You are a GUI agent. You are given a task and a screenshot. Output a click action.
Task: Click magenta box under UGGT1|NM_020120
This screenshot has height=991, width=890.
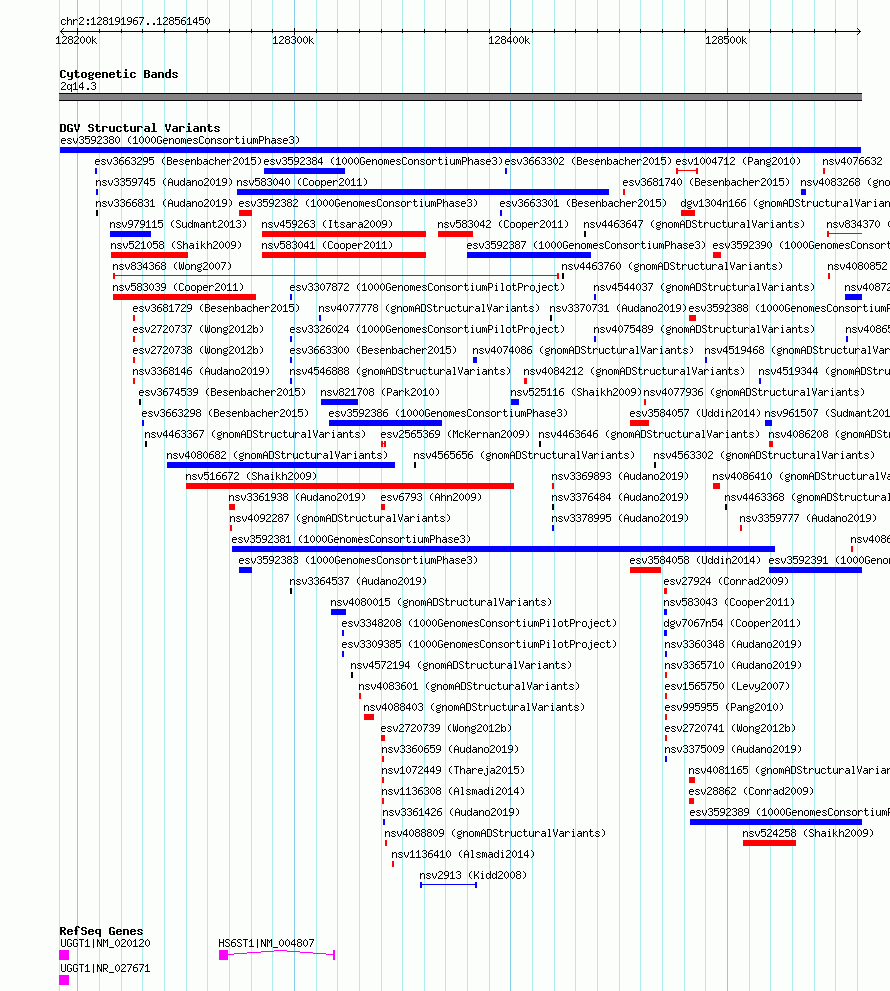click(x=64, y=955)
